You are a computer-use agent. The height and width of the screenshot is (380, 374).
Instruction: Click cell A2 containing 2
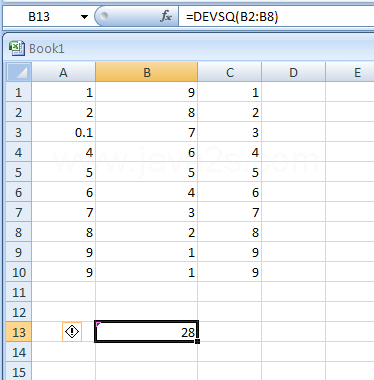pos(64,112)
